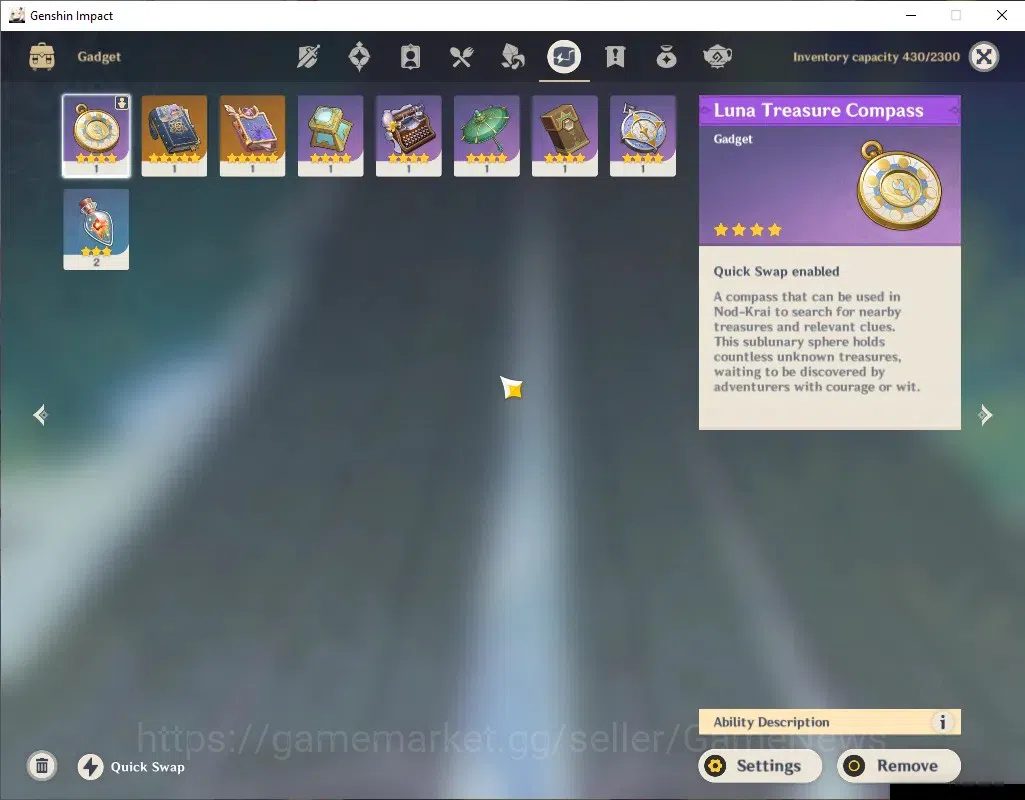Click the Luna Treasure Compass title

[818, 110]
